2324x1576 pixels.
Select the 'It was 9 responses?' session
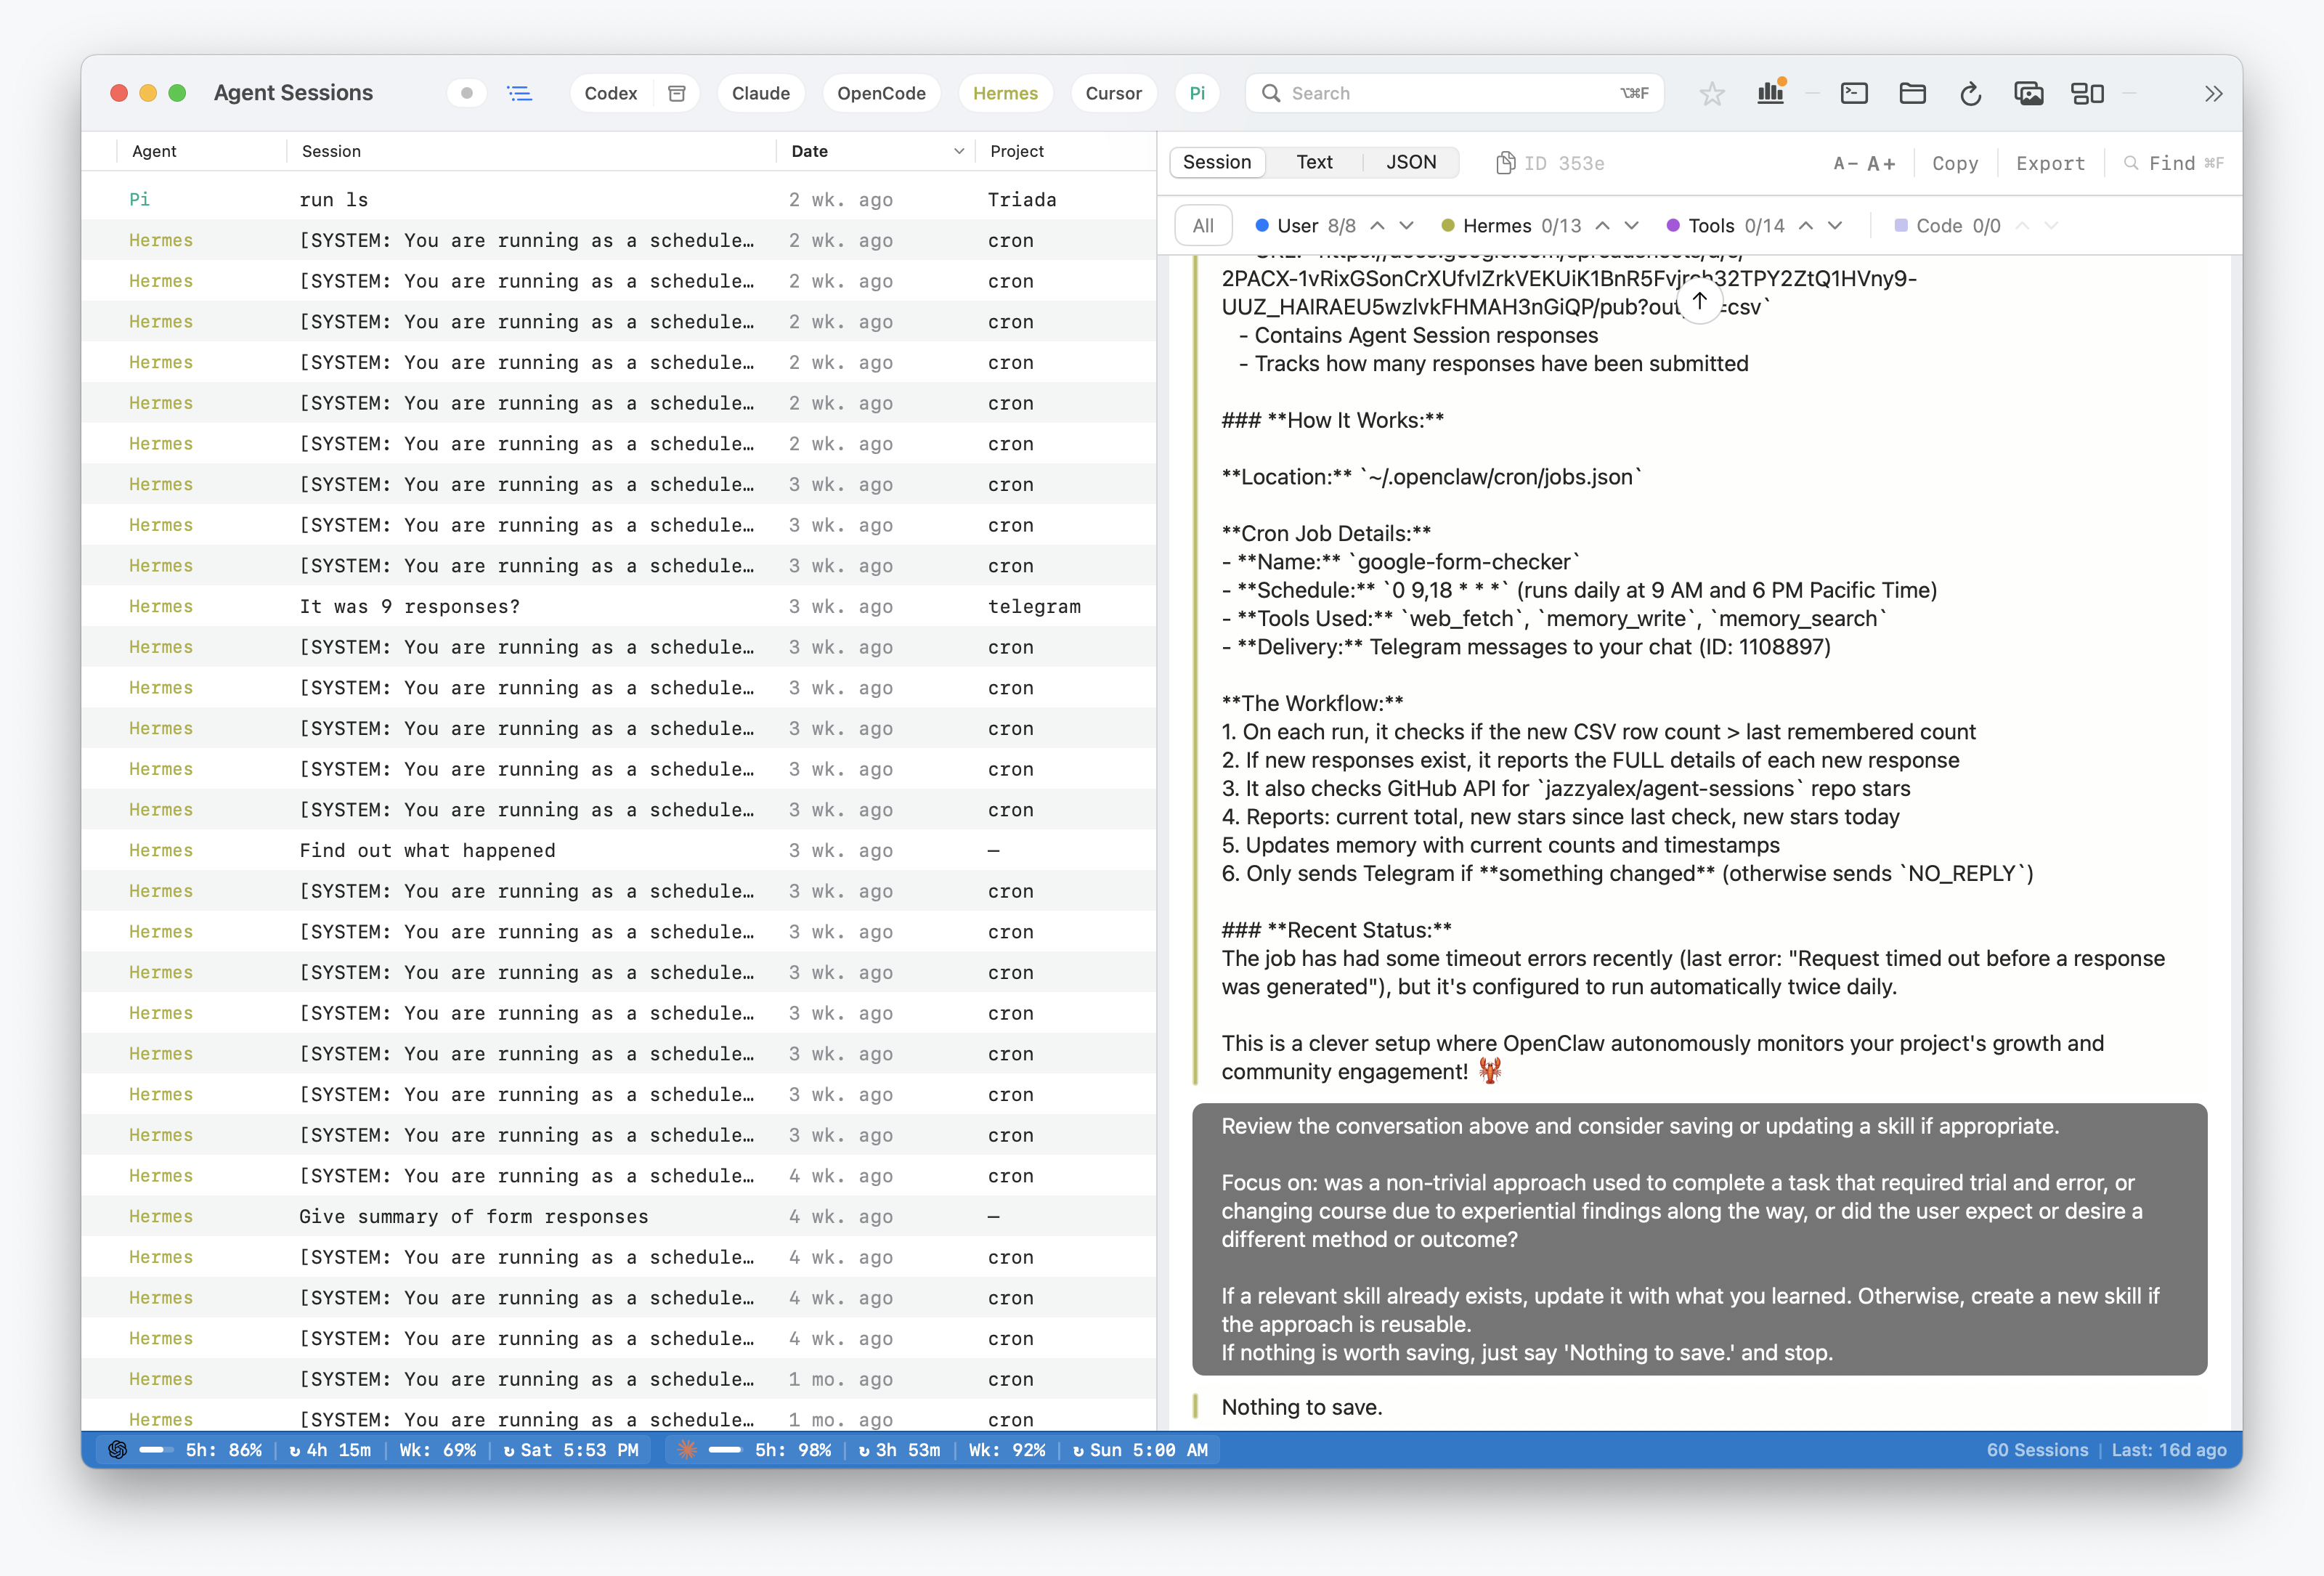click(x=618, y=606)
